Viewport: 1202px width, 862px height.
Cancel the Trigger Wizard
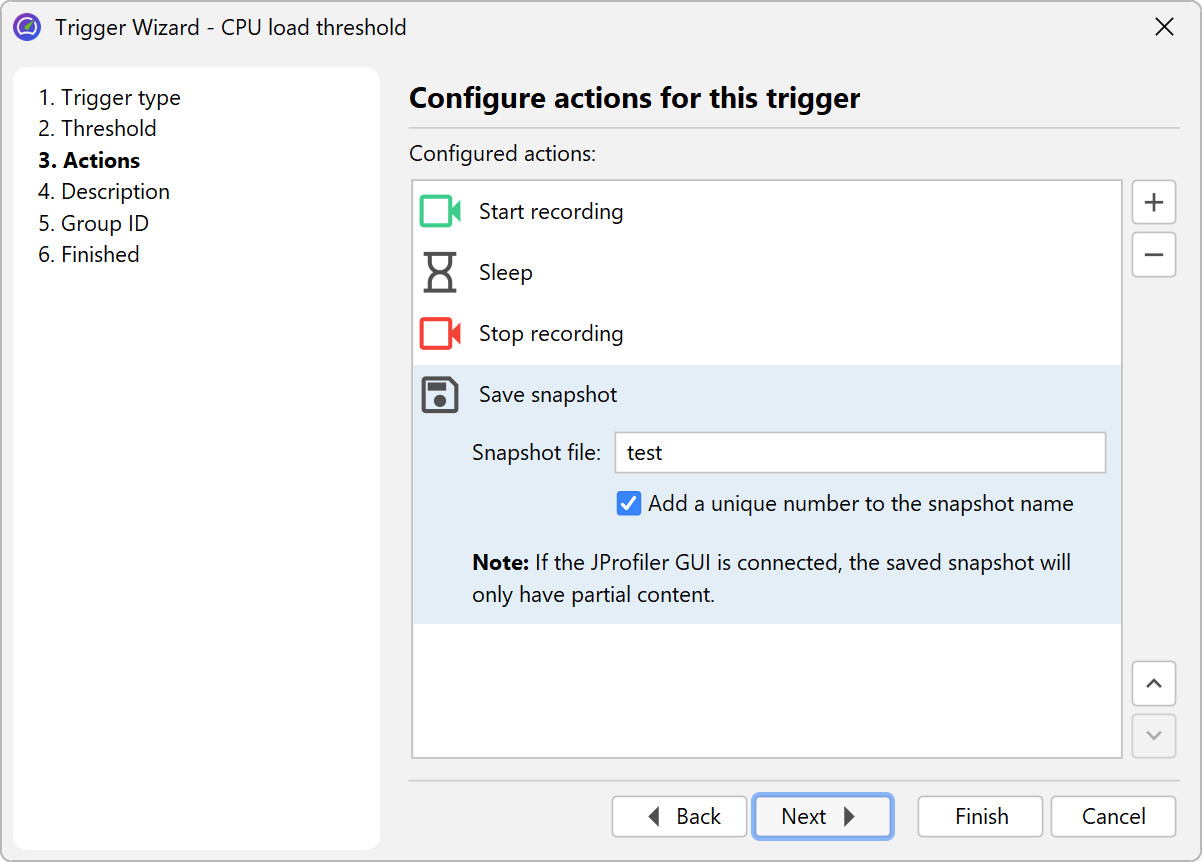point(1113,817)
